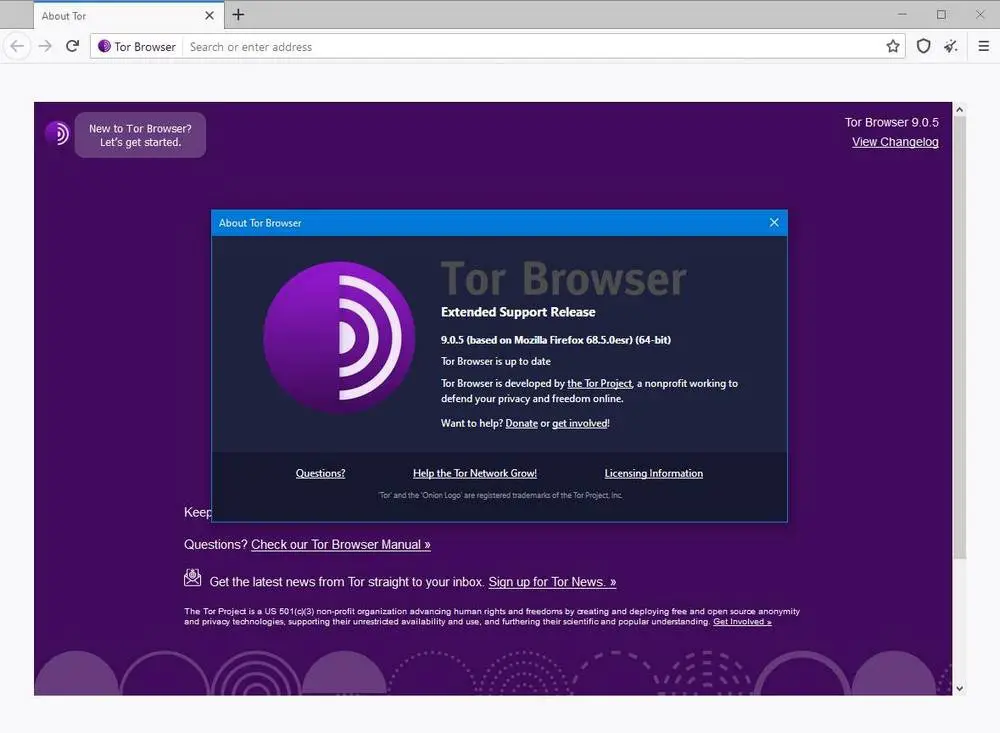The height and width of the screenshot is (733, 1000).
Task: Click the Tor Browser is up to date text
Action: pyautogui.click(x=496, y=361)
